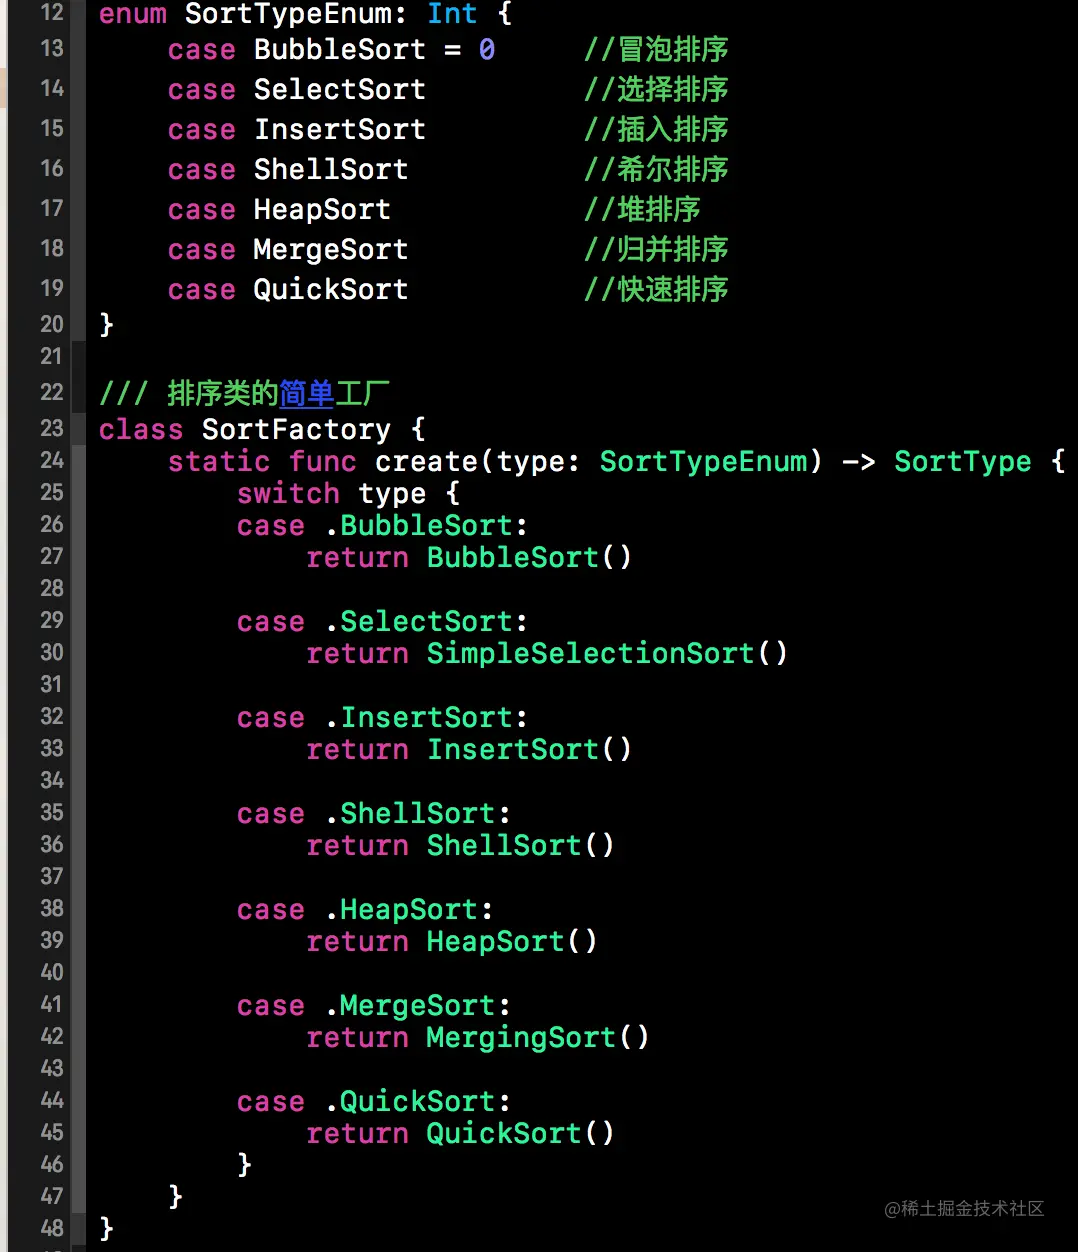Image resolution: width=1078 pixels, height=1252 pixels.
Task: Select the MergeSort enum case on line 18
Action: [331, 249]
